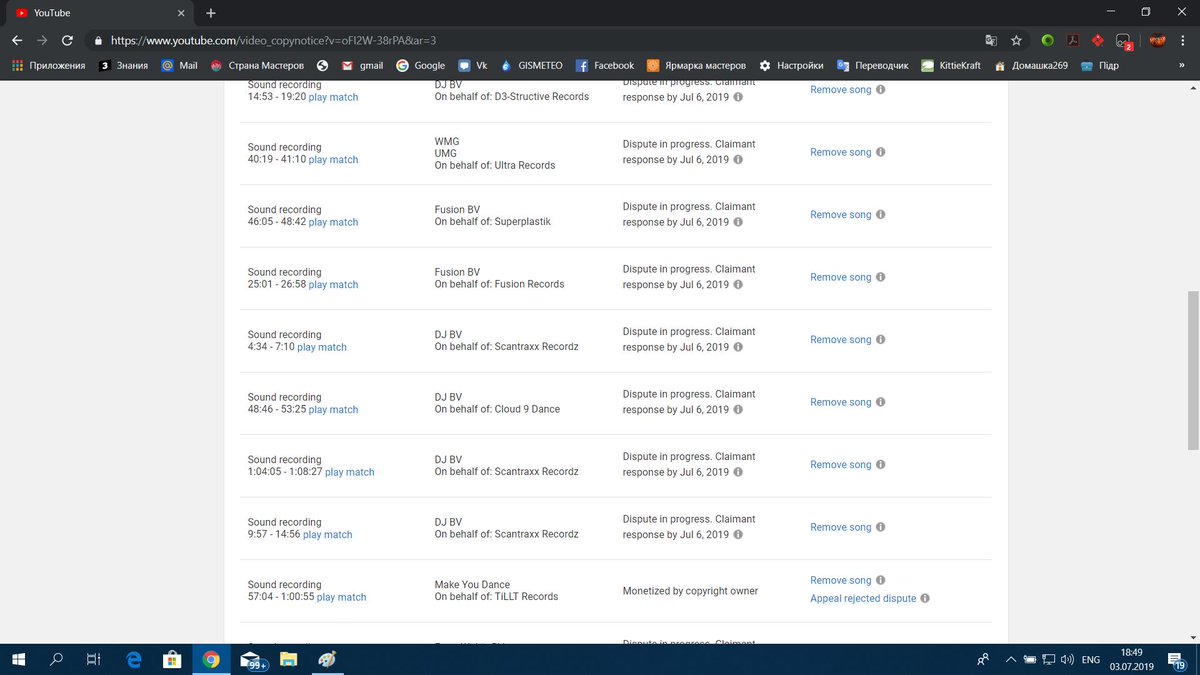This screenshot has height=675, width=1200.
Task: Play match for 48:46 - 53:25 recording
Action: click(333, 410)
